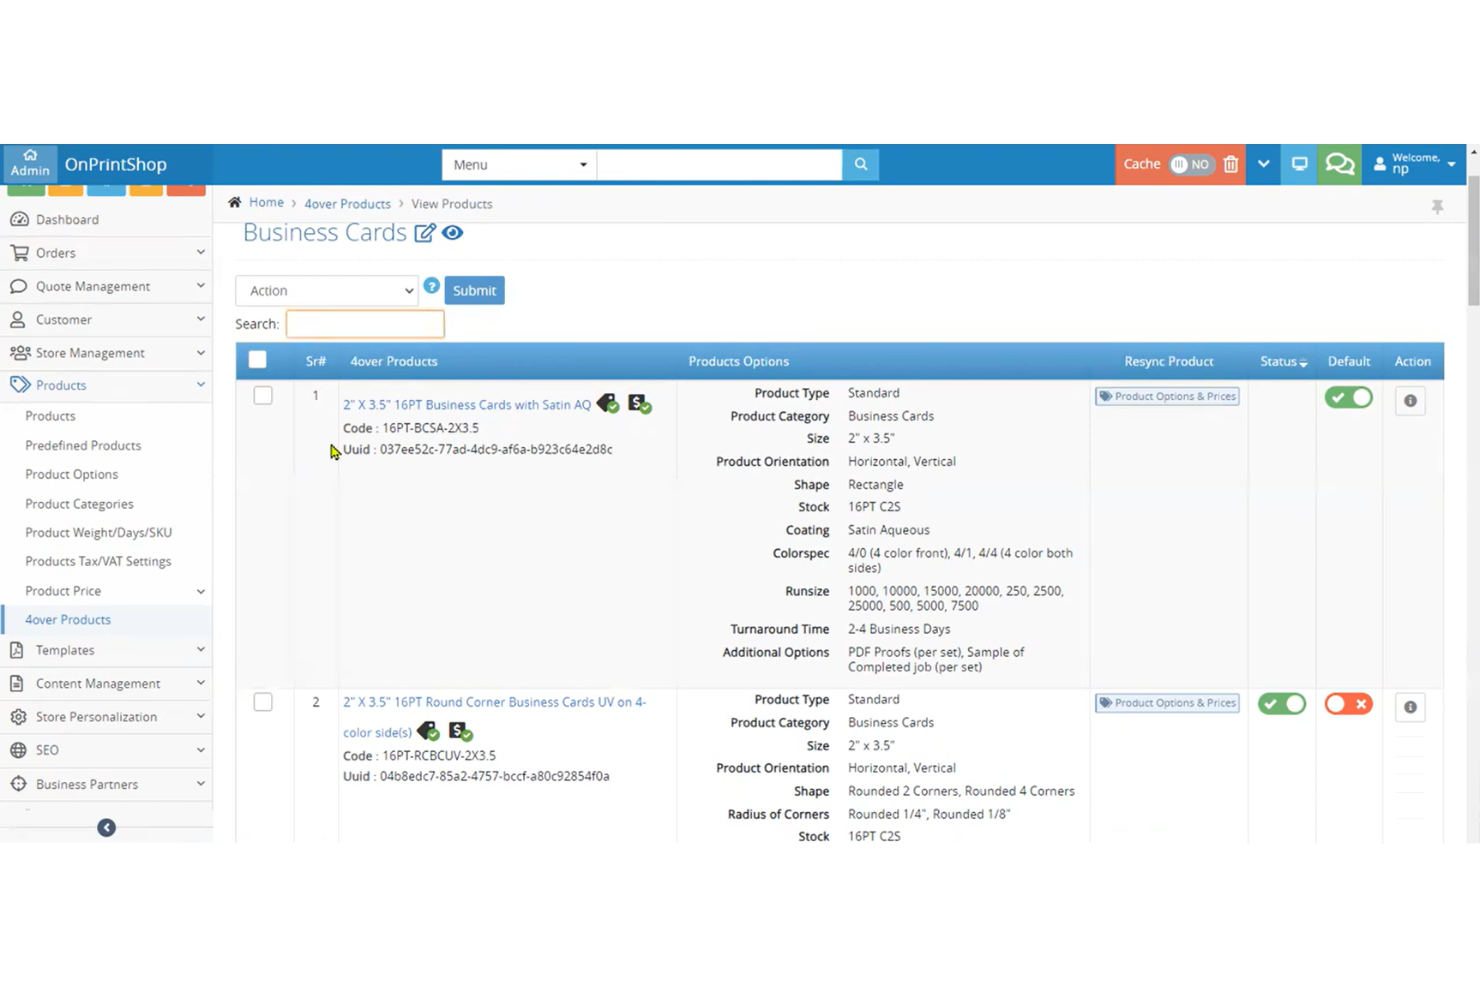
Task: Click Product Options & Prices for row 1
Action: (x=1167, y=396)
